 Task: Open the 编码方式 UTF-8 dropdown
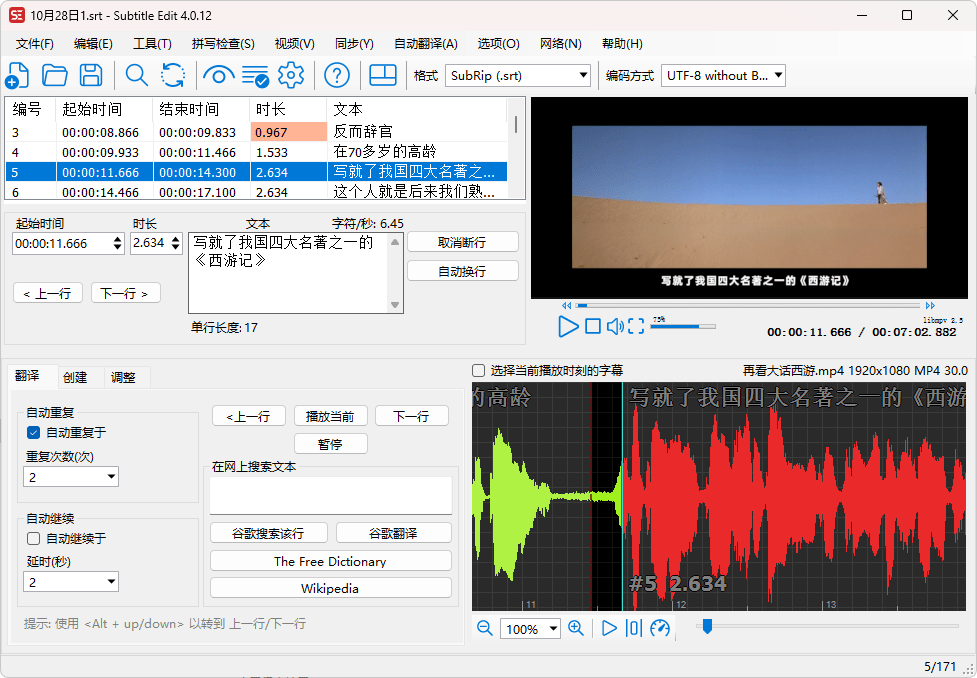pyautogui.click(x=723, y=75)
